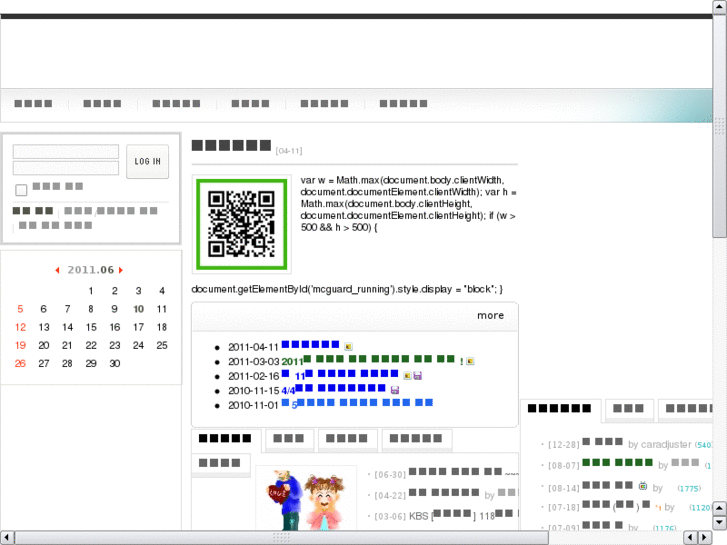This screenshot has height=545, width=727.
Task: Open the [08-07] right panel post
Action: (618, 463)
